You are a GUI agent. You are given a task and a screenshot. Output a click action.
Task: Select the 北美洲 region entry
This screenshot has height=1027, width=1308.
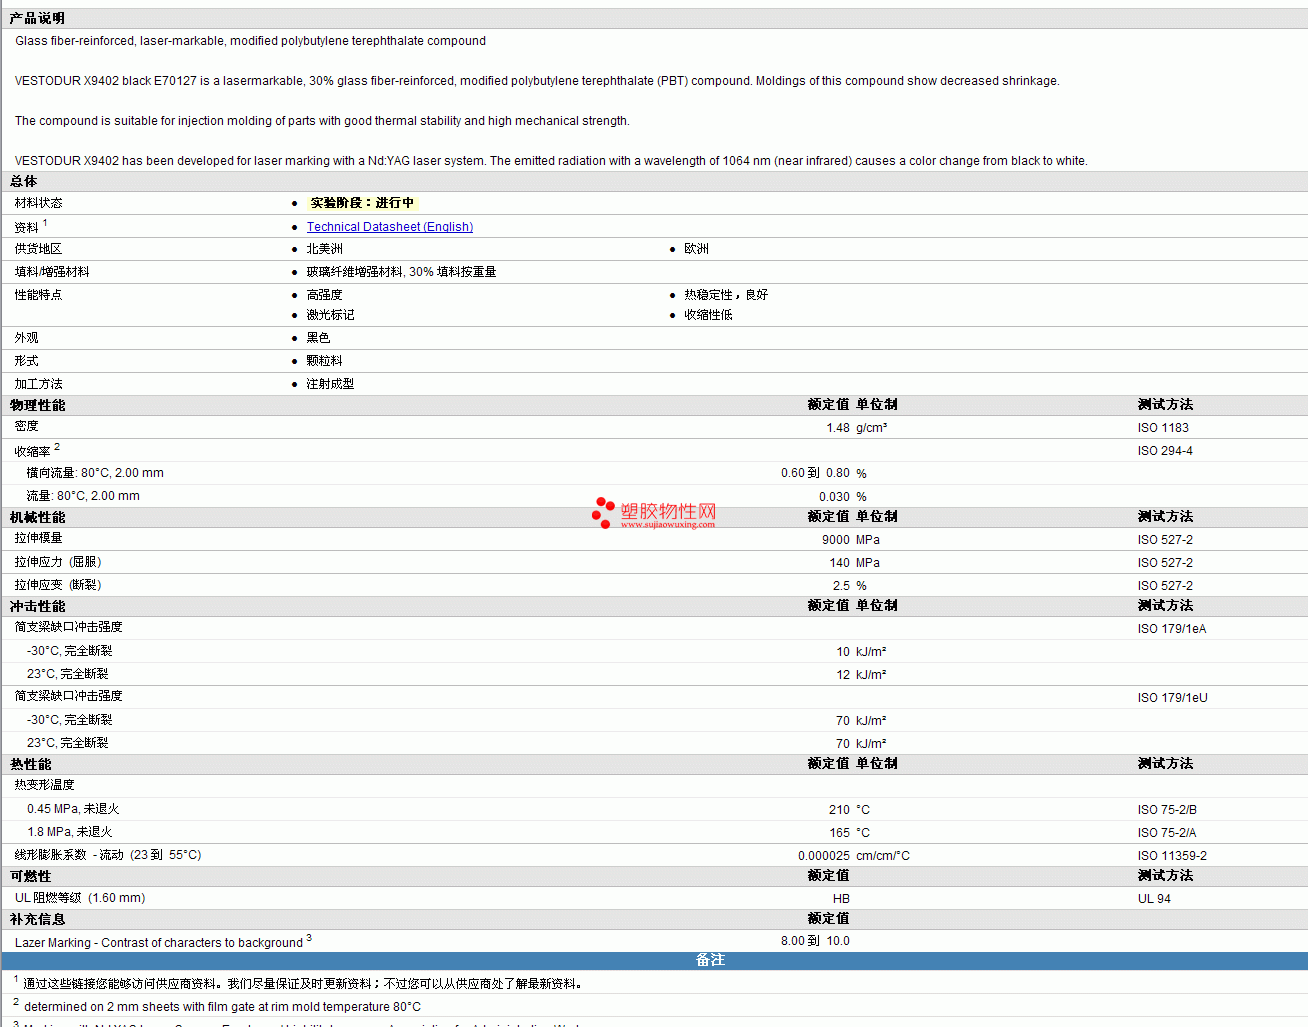click(x=324, y=249)
